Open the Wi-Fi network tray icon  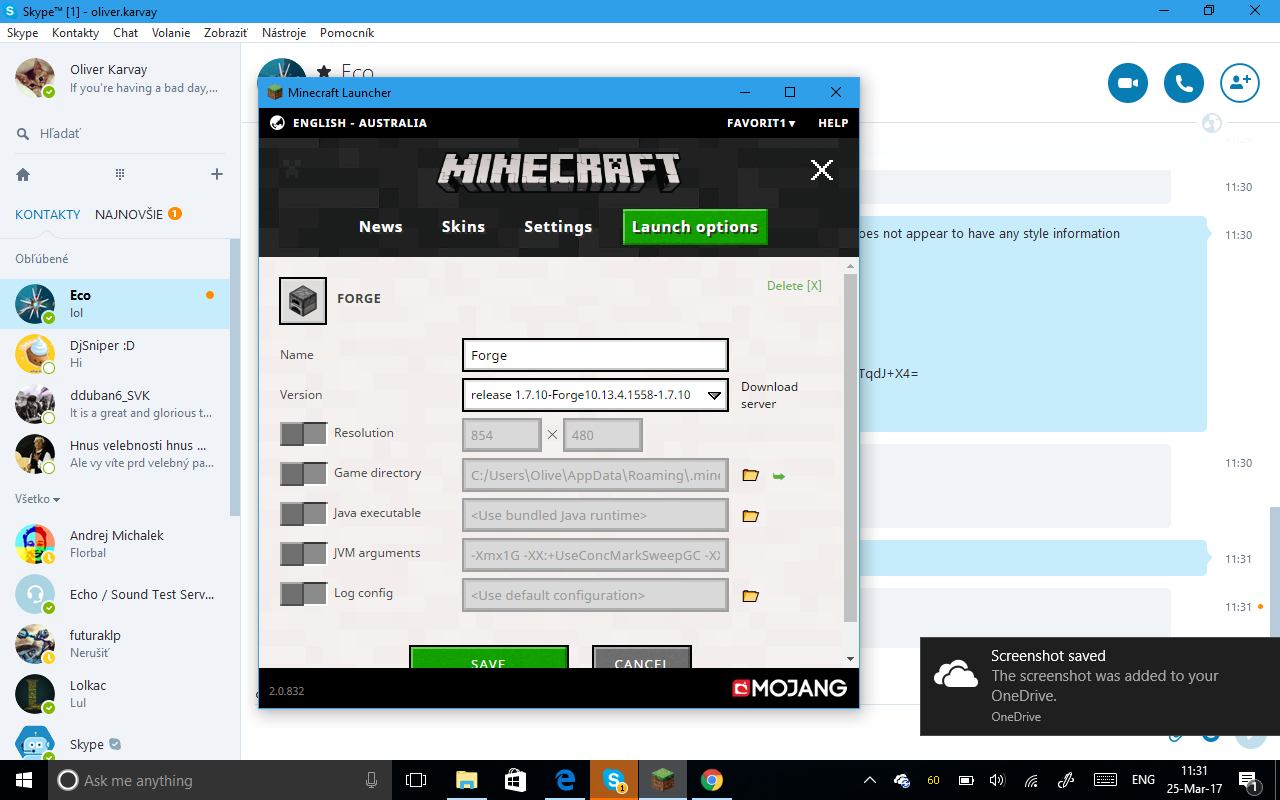pos(1031,780)
